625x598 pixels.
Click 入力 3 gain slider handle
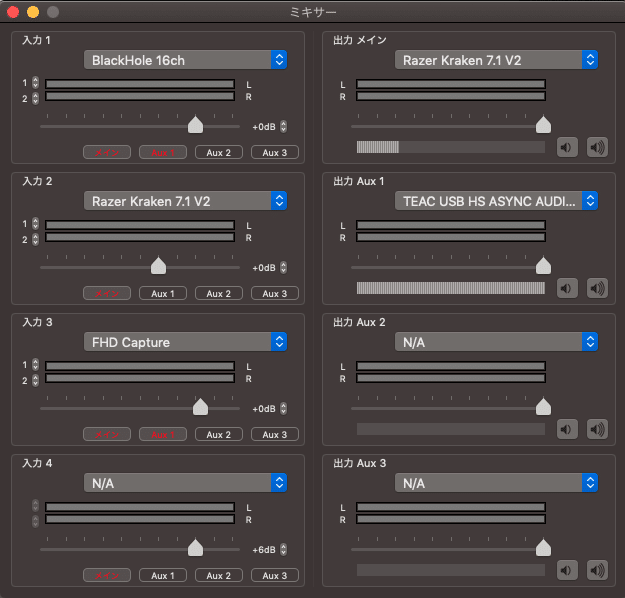(x=200, y=407)
